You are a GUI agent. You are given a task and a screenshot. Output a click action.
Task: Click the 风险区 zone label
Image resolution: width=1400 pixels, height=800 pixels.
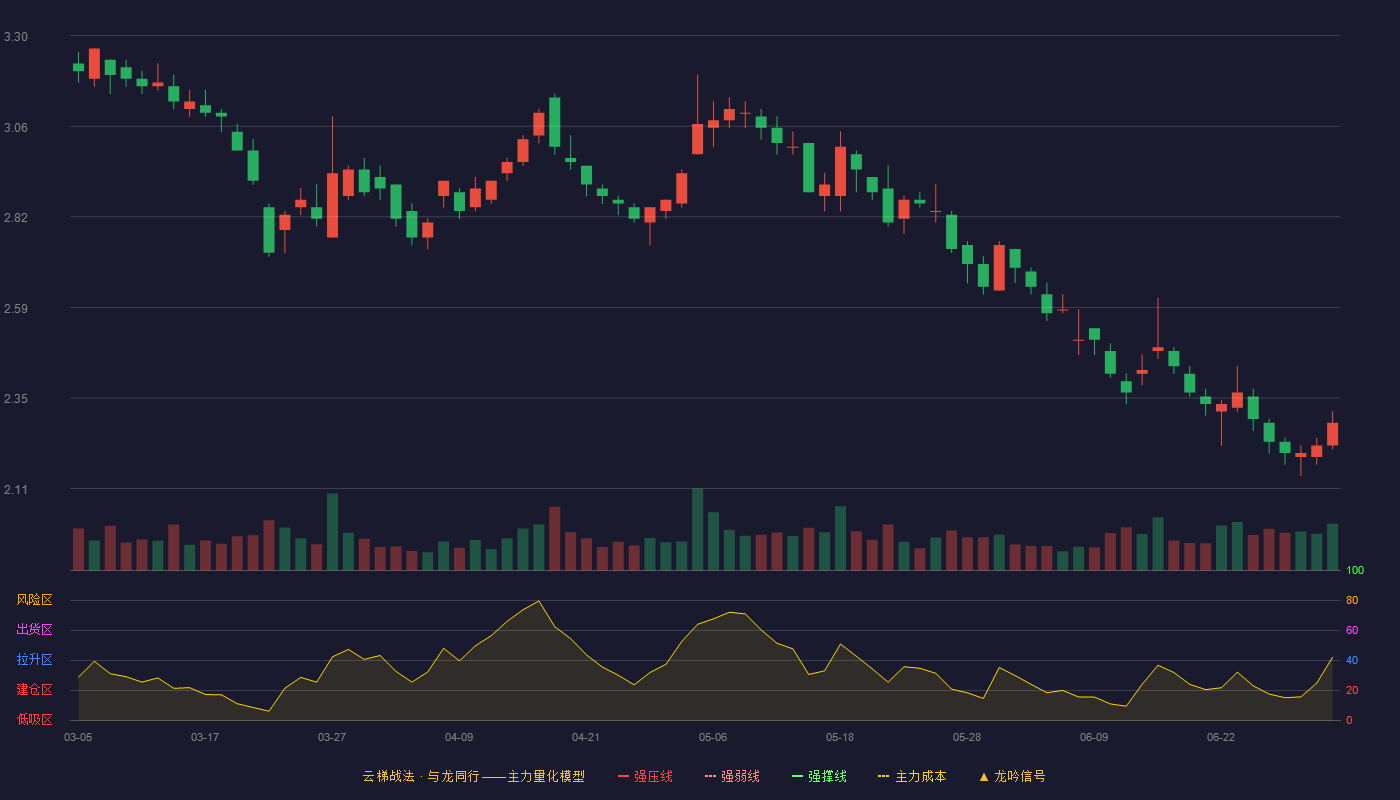[34, 600]
